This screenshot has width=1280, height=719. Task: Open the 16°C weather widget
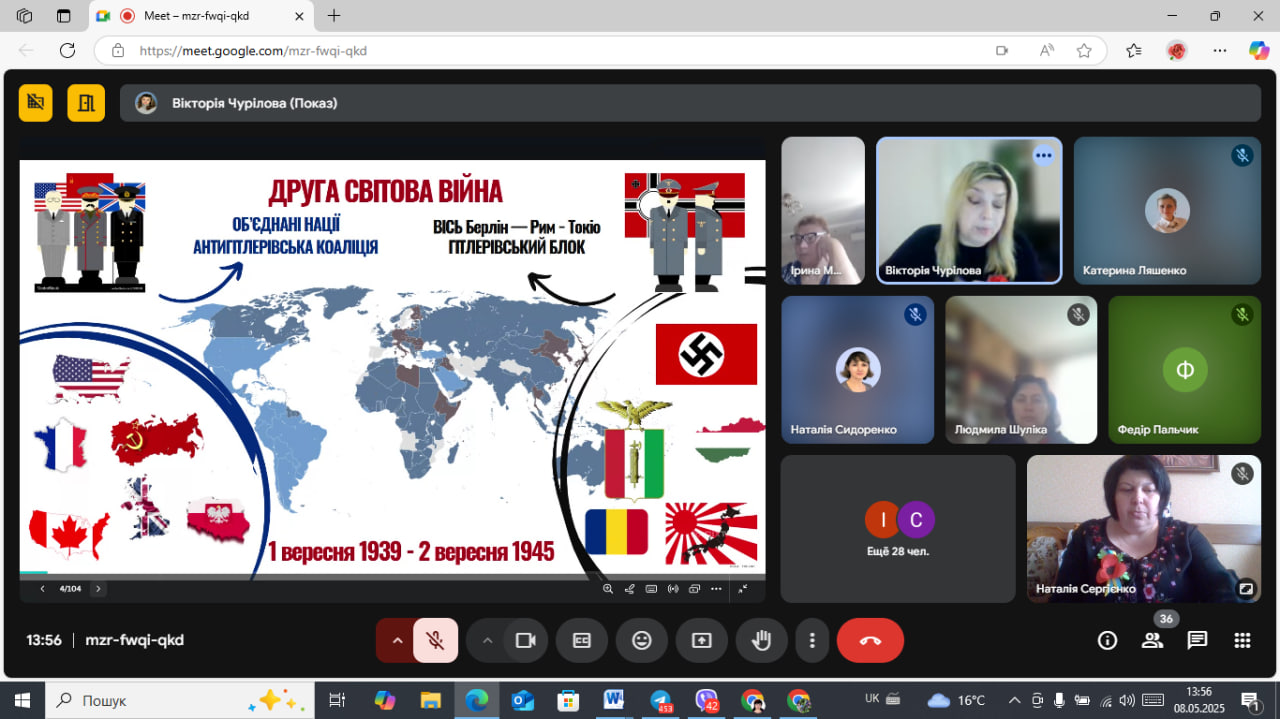click(956, 700)
